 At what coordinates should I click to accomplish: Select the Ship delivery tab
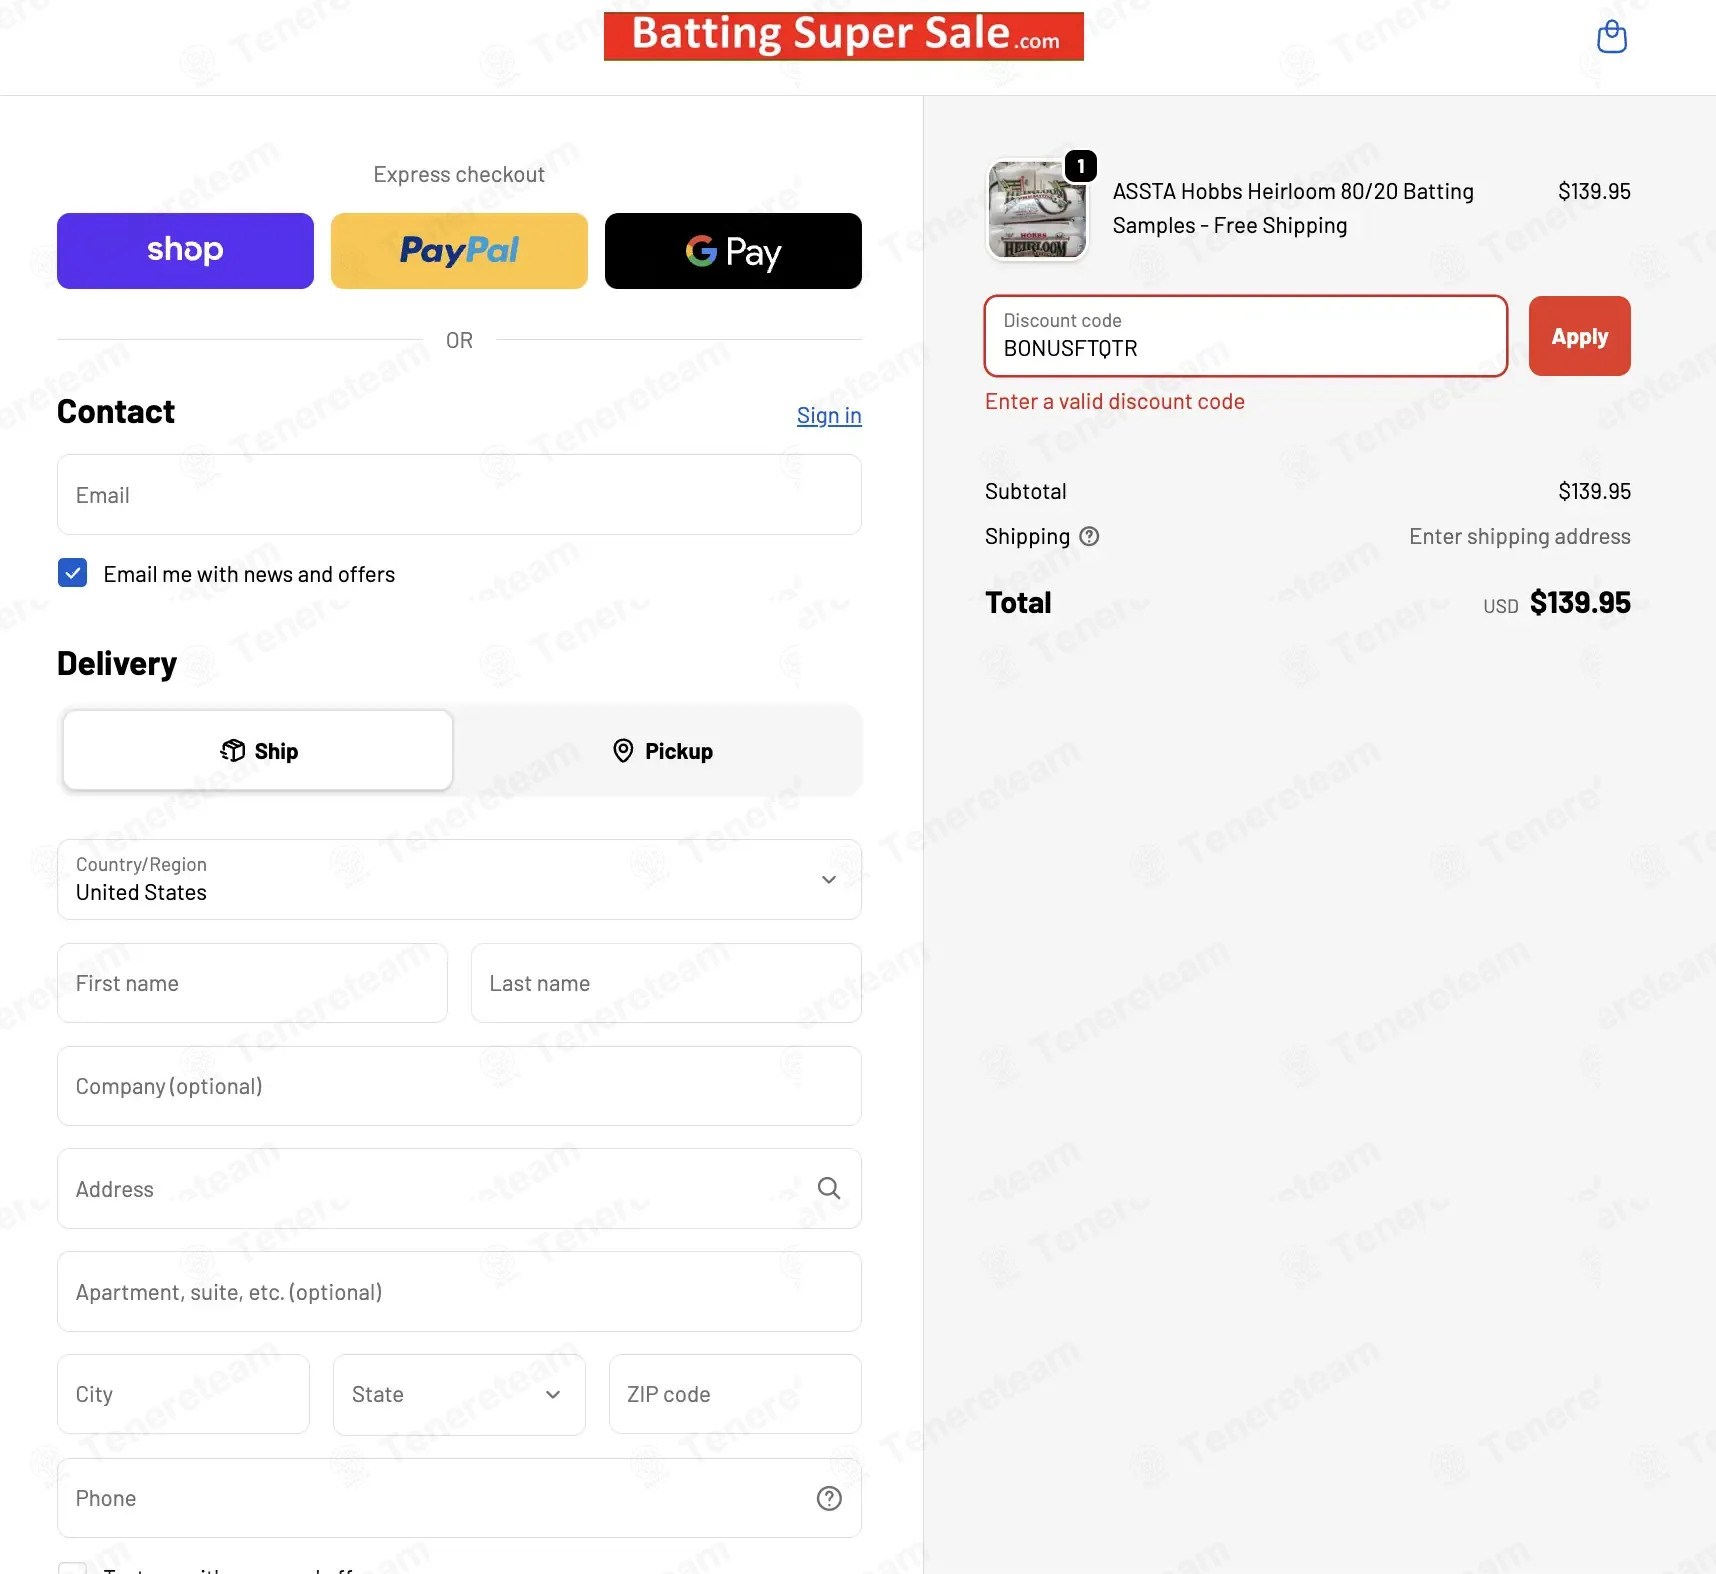click(x=258, y=751)
